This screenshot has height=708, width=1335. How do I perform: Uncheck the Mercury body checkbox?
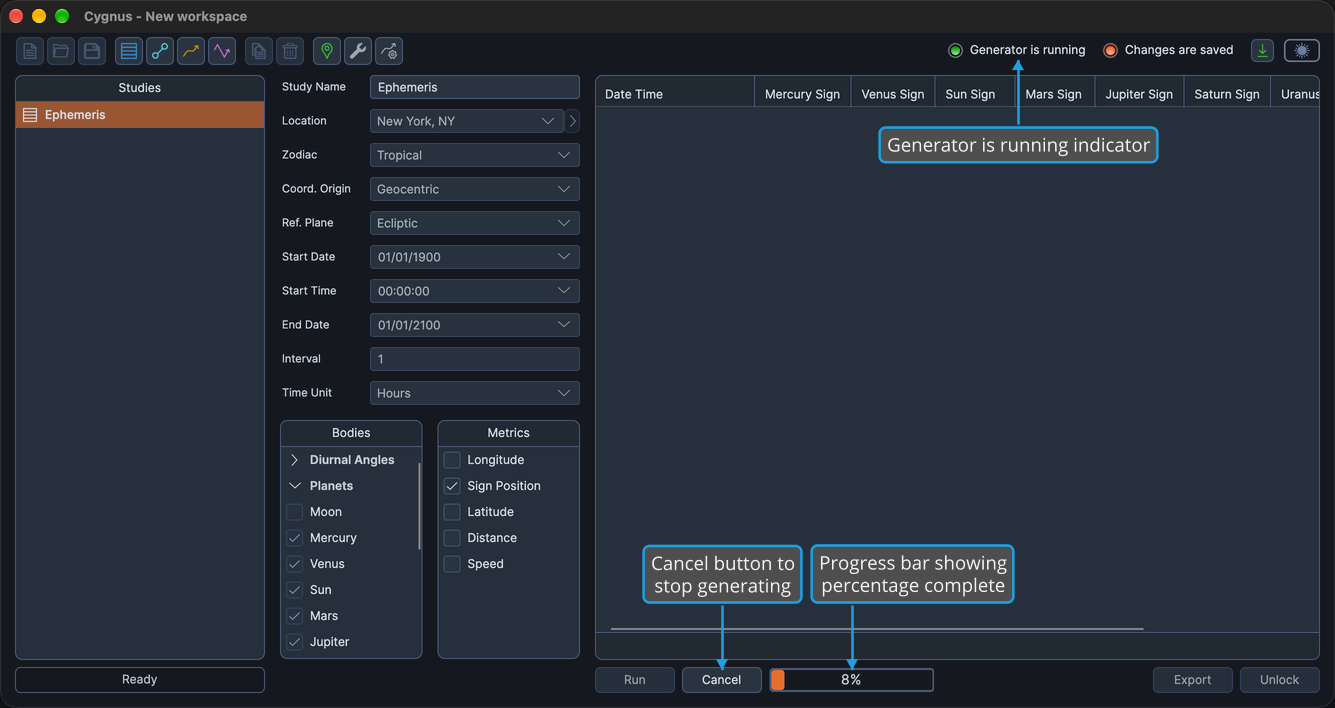[x=295, y=538]
